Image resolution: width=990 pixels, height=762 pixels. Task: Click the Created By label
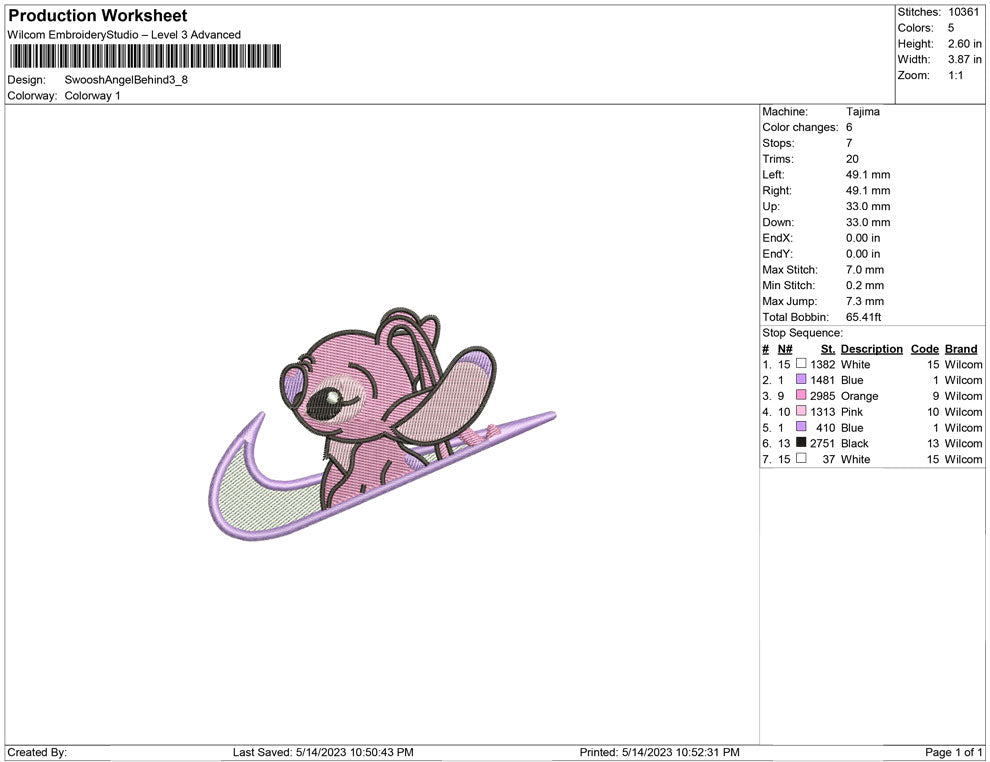pyautogui.click(x=37, y=752)
